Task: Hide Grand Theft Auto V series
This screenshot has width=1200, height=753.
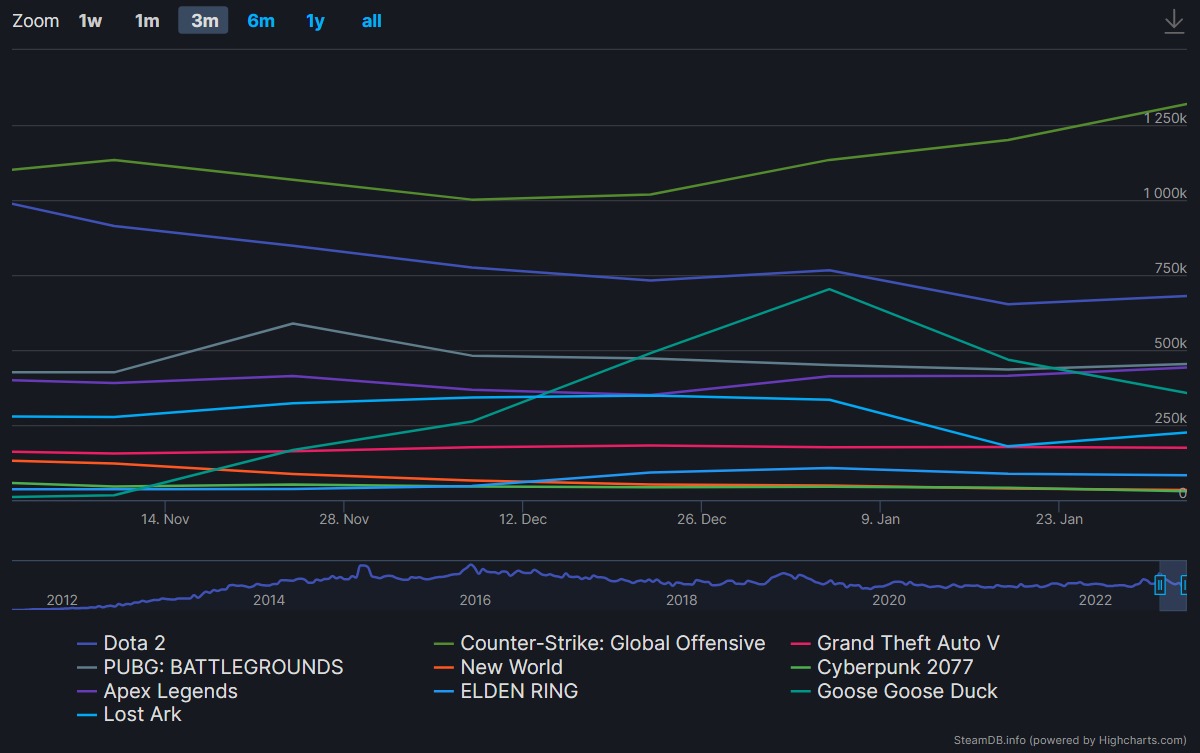Action: pos(895,643)
